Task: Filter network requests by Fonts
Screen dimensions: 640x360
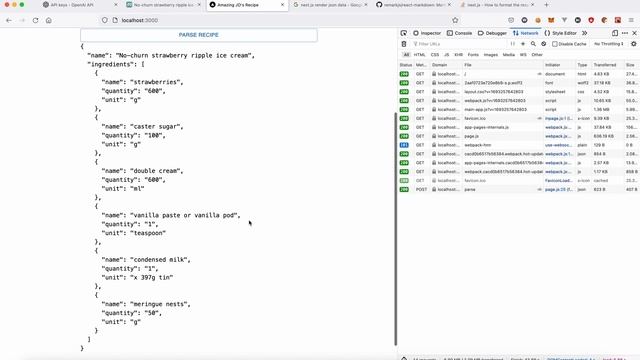Action: click(x=473, y=55)
